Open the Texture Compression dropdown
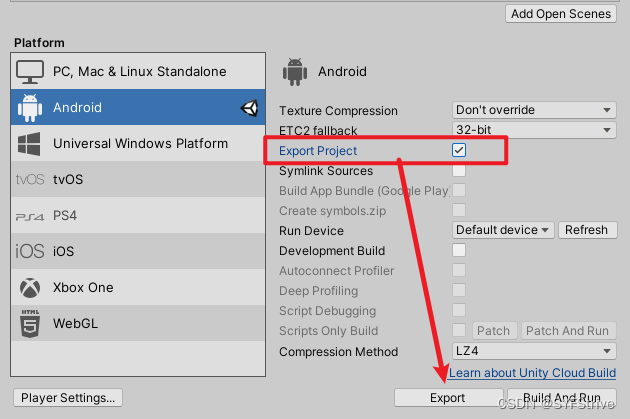The image size is (630, 419). pyautogui.click(x=534, y=110)
